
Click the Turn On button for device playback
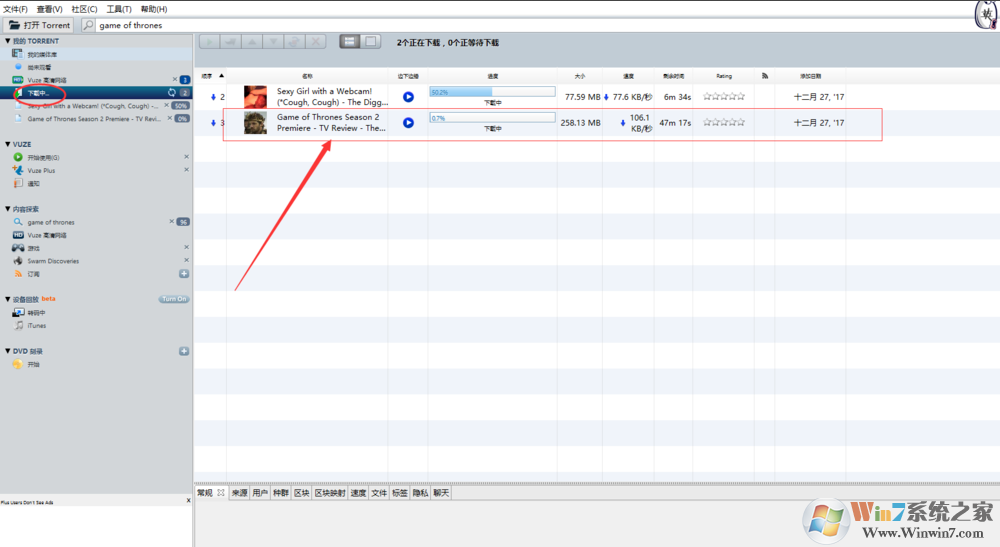pyautogui.click(x=173, y=299)
